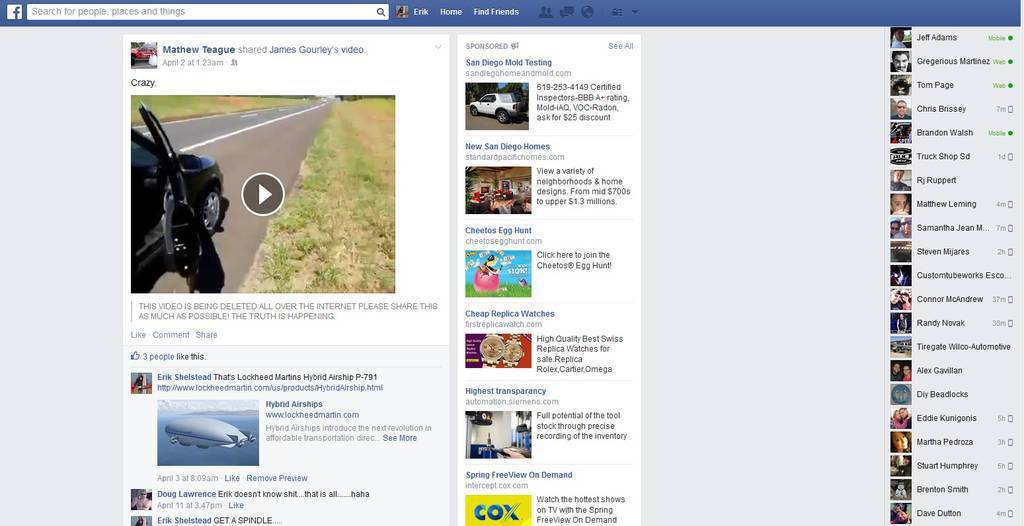Screen dimensions: 1024x526
Task: Open the lockheedmartin.com HybridAirship URL
Action: [270, 387]
